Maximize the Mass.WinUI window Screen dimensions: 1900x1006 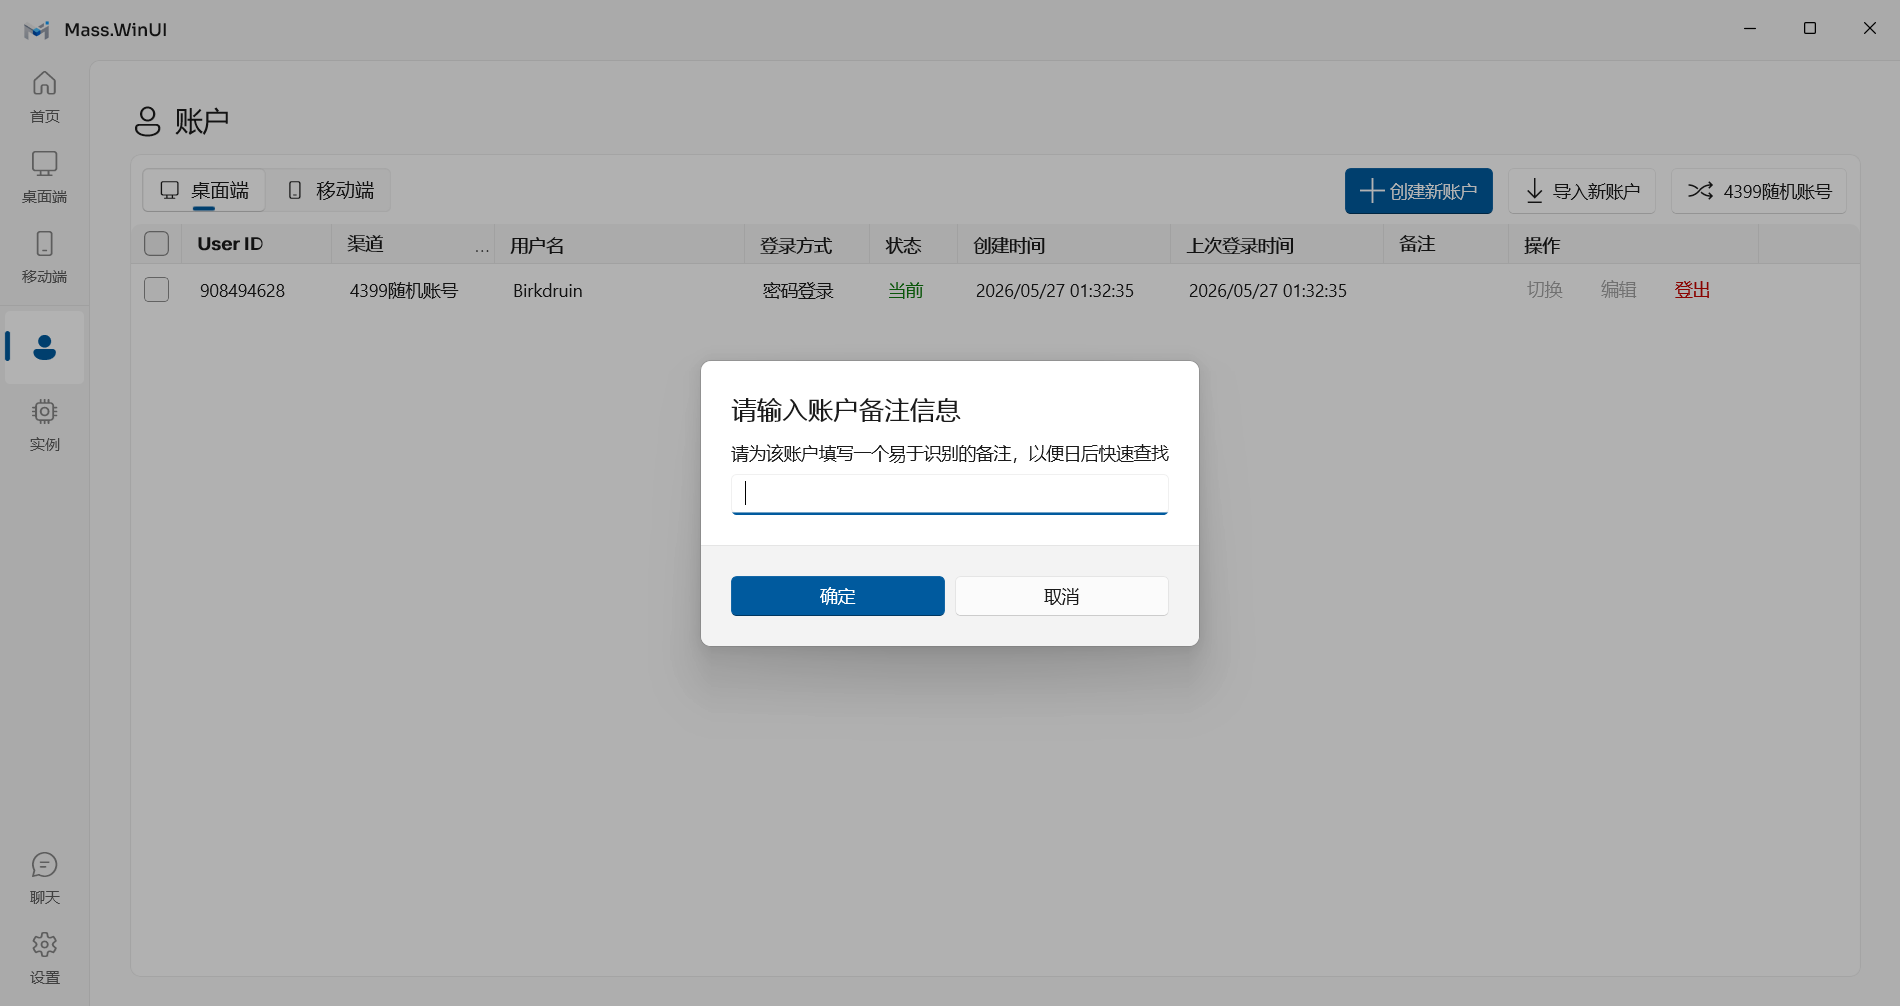[1810, 29]
